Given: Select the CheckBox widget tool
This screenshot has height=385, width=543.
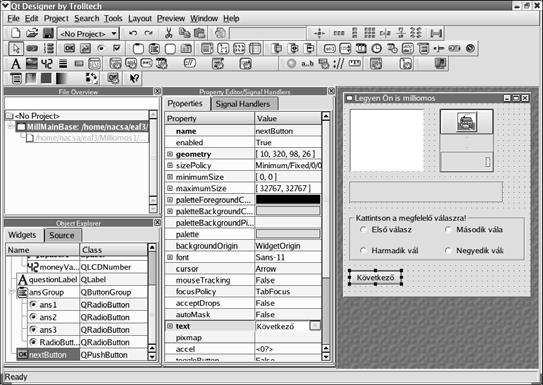Looking at the screenshot, I should click(x=117, y=48).
